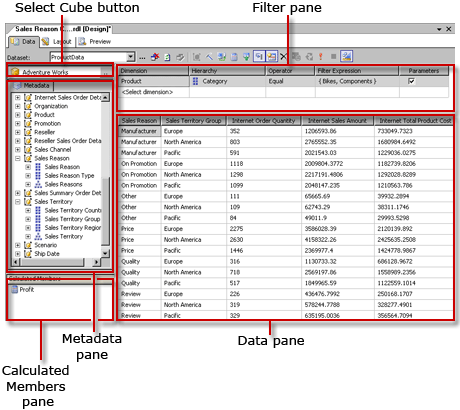Click the Adventure Works cube icon
460x410 pixels.
pyautogui.click(x=15, y=72)
